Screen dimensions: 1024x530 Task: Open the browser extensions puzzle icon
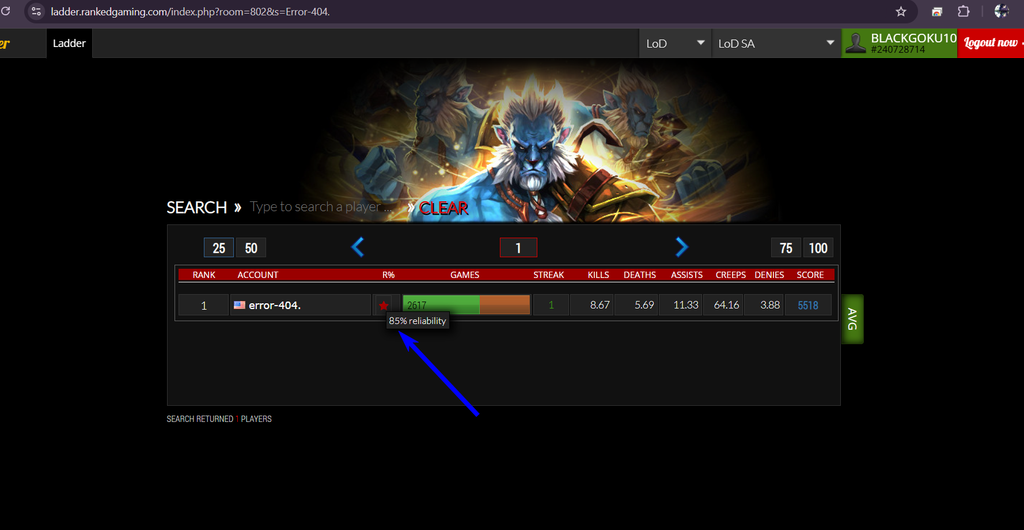(x=963, y=11)
